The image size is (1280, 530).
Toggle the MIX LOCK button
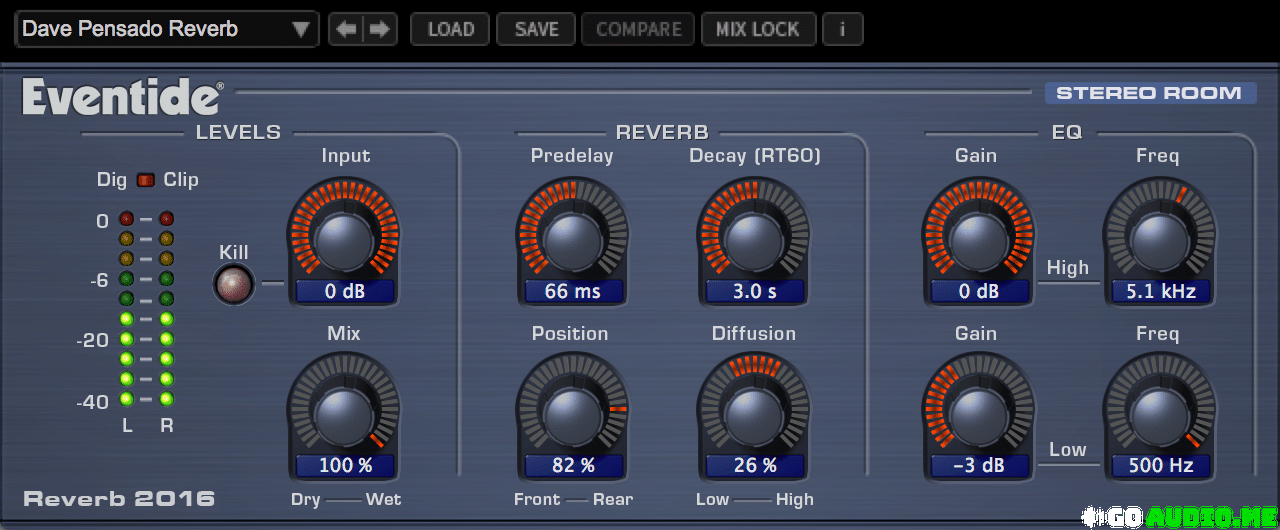coord(758,30)
